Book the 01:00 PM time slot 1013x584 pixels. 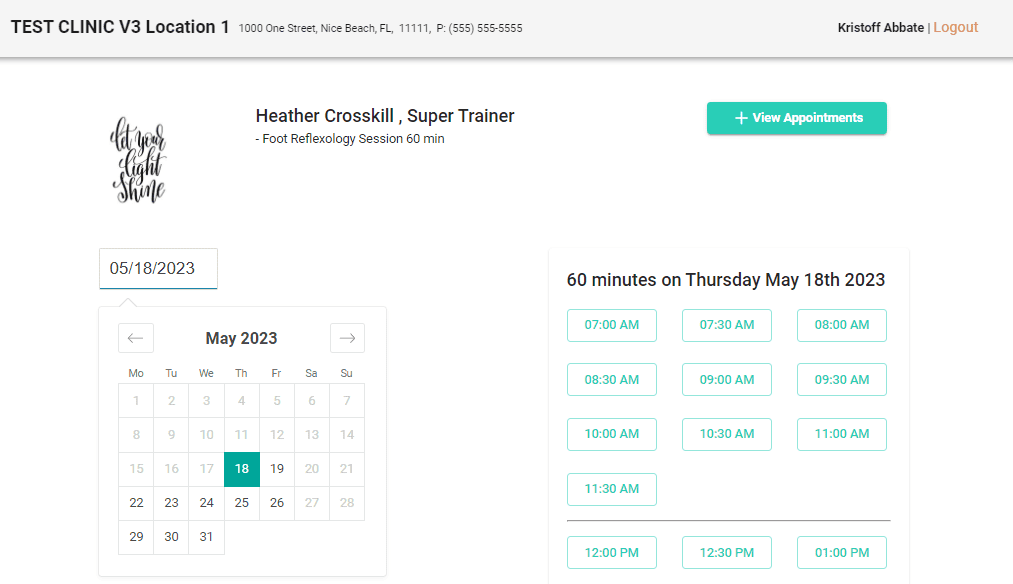842,552
